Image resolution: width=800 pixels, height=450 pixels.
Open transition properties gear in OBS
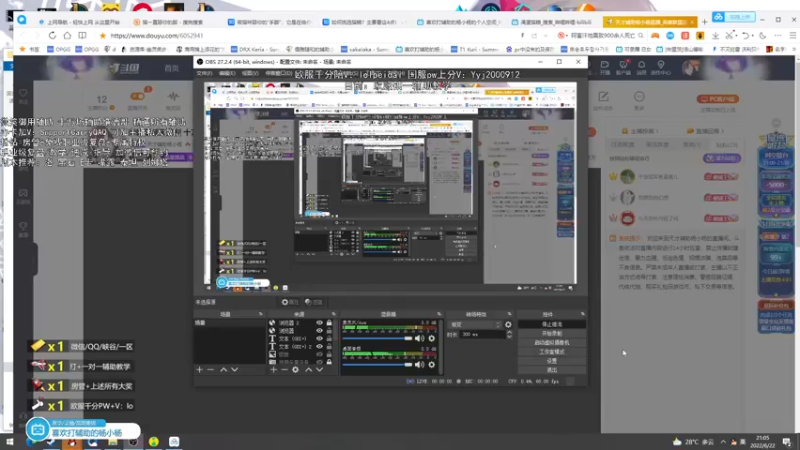(x=508, y=324)
